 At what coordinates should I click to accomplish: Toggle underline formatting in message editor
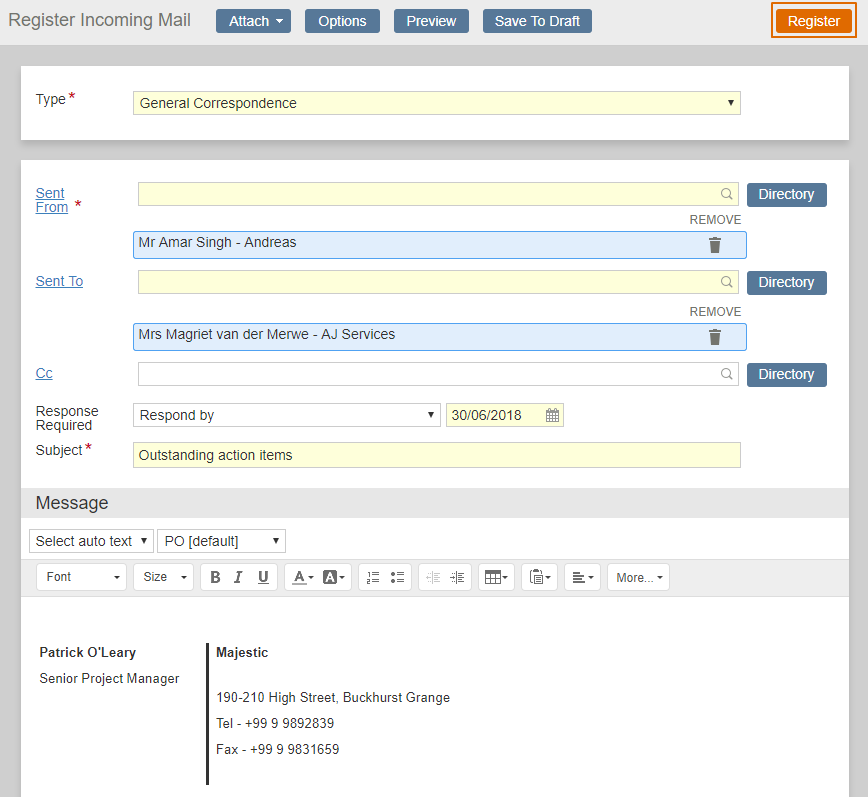pos(263,577)
